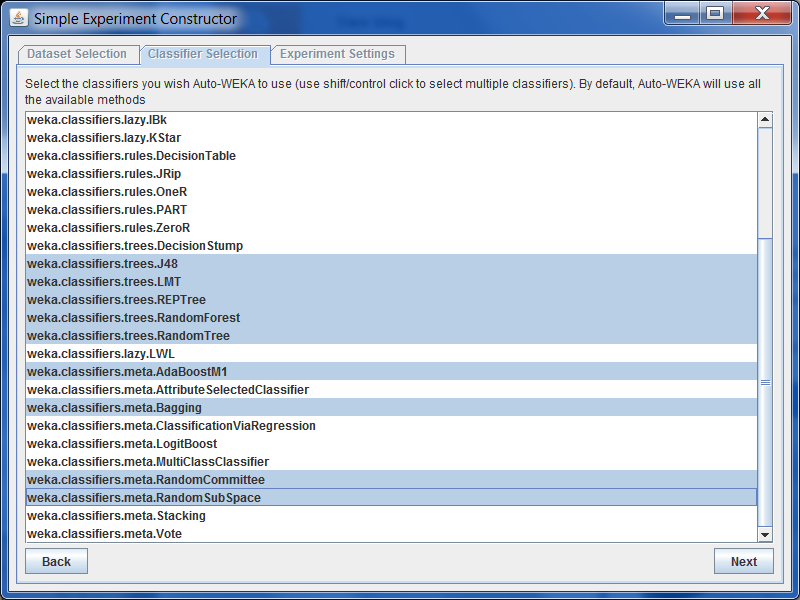Select weka.classifiers.lazy.IBk
This screenshot has height=600, width=800.
pos(391,120)
